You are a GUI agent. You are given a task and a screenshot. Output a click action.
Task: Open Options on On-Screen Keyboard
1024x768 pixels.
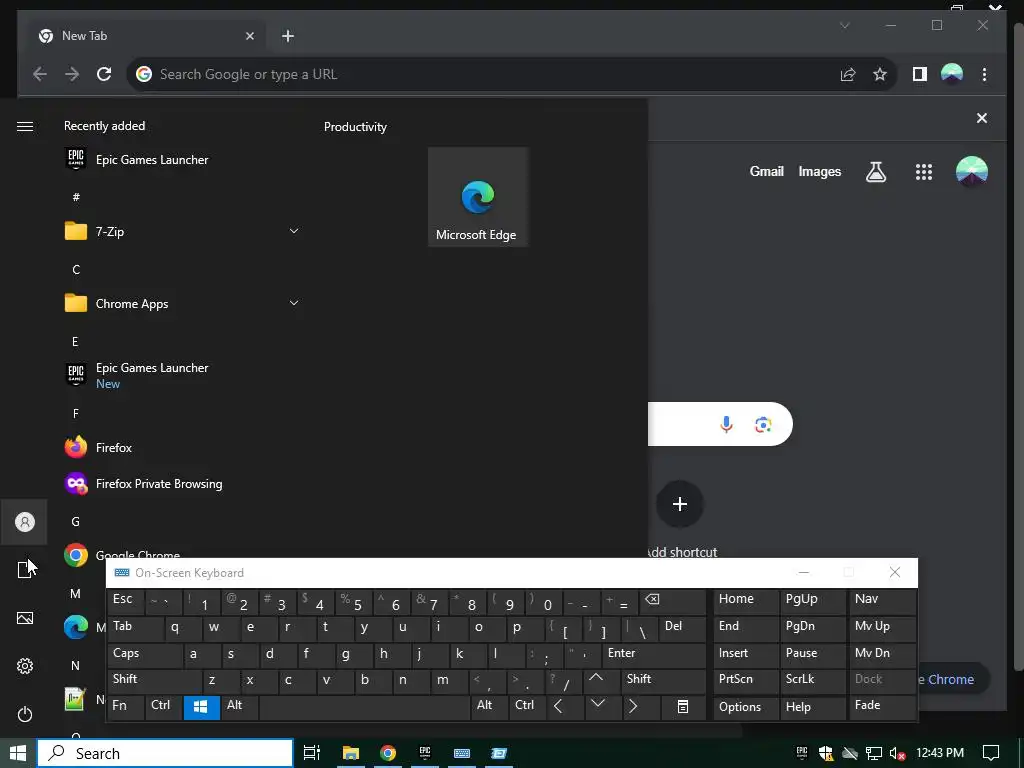(x=746, y=709)
